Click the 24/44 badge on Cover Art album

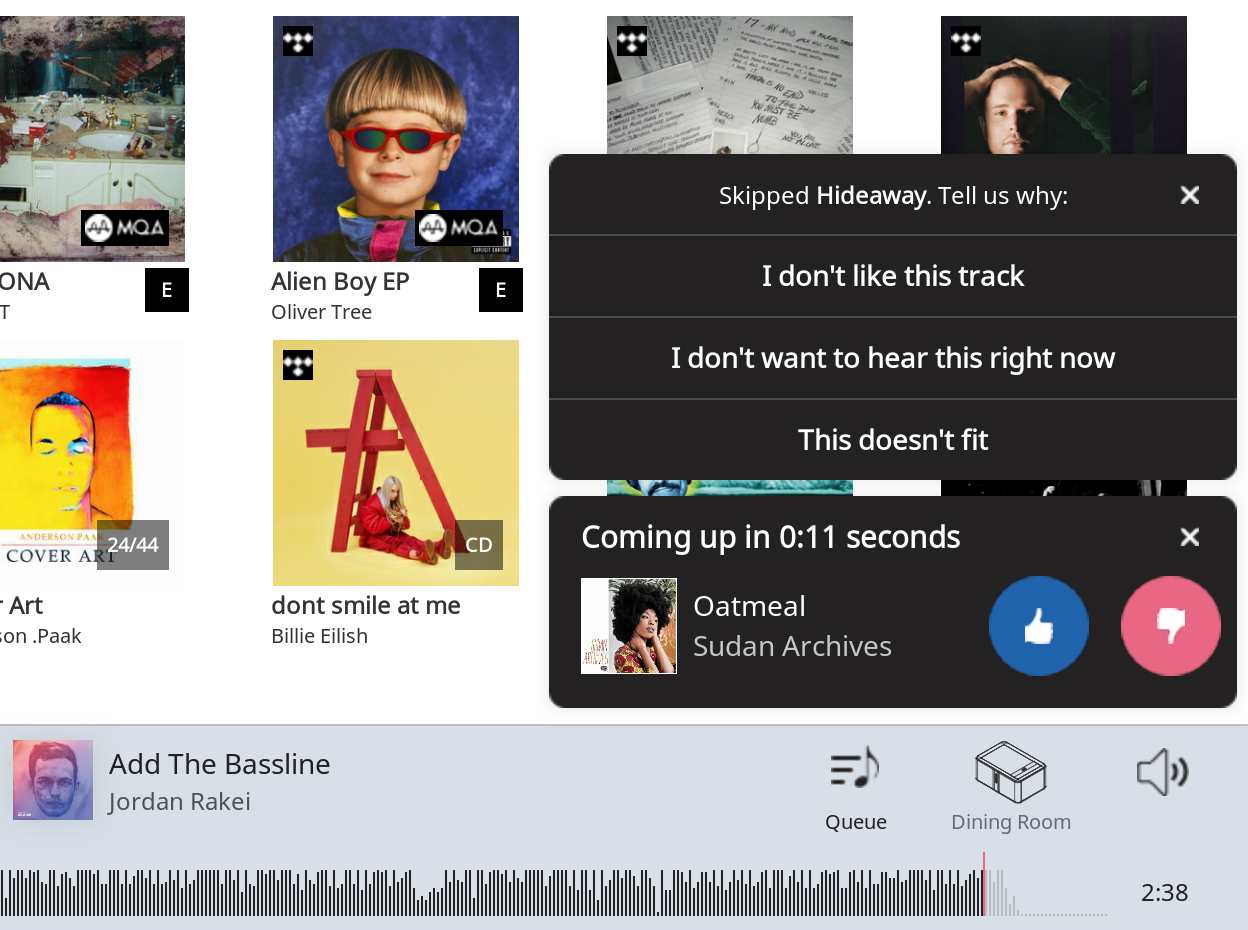click(133, 545)
